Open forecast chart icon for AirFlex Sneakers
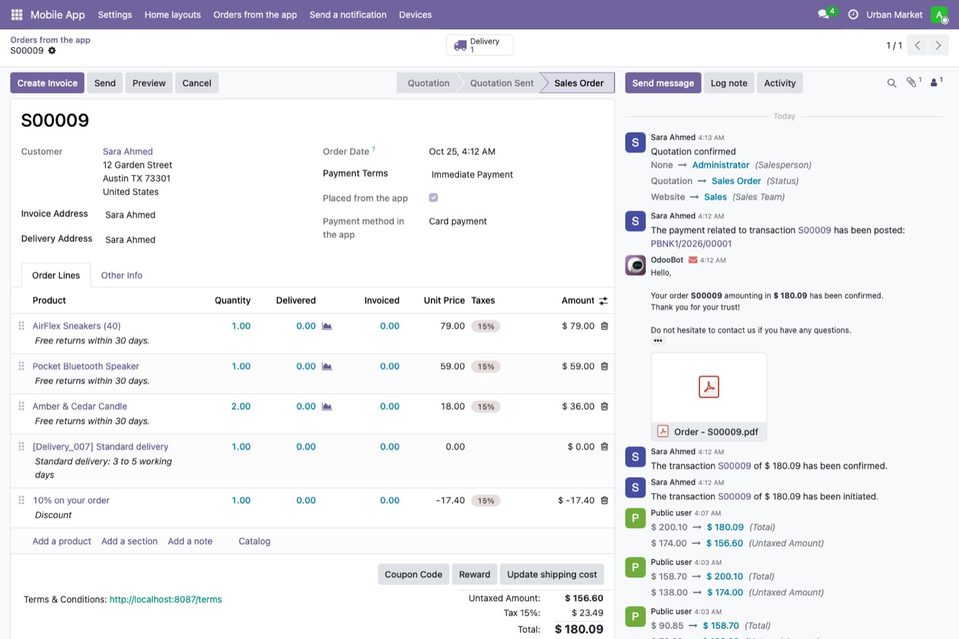The height and width of the screenshot is (639, 959). coord(327,326)
